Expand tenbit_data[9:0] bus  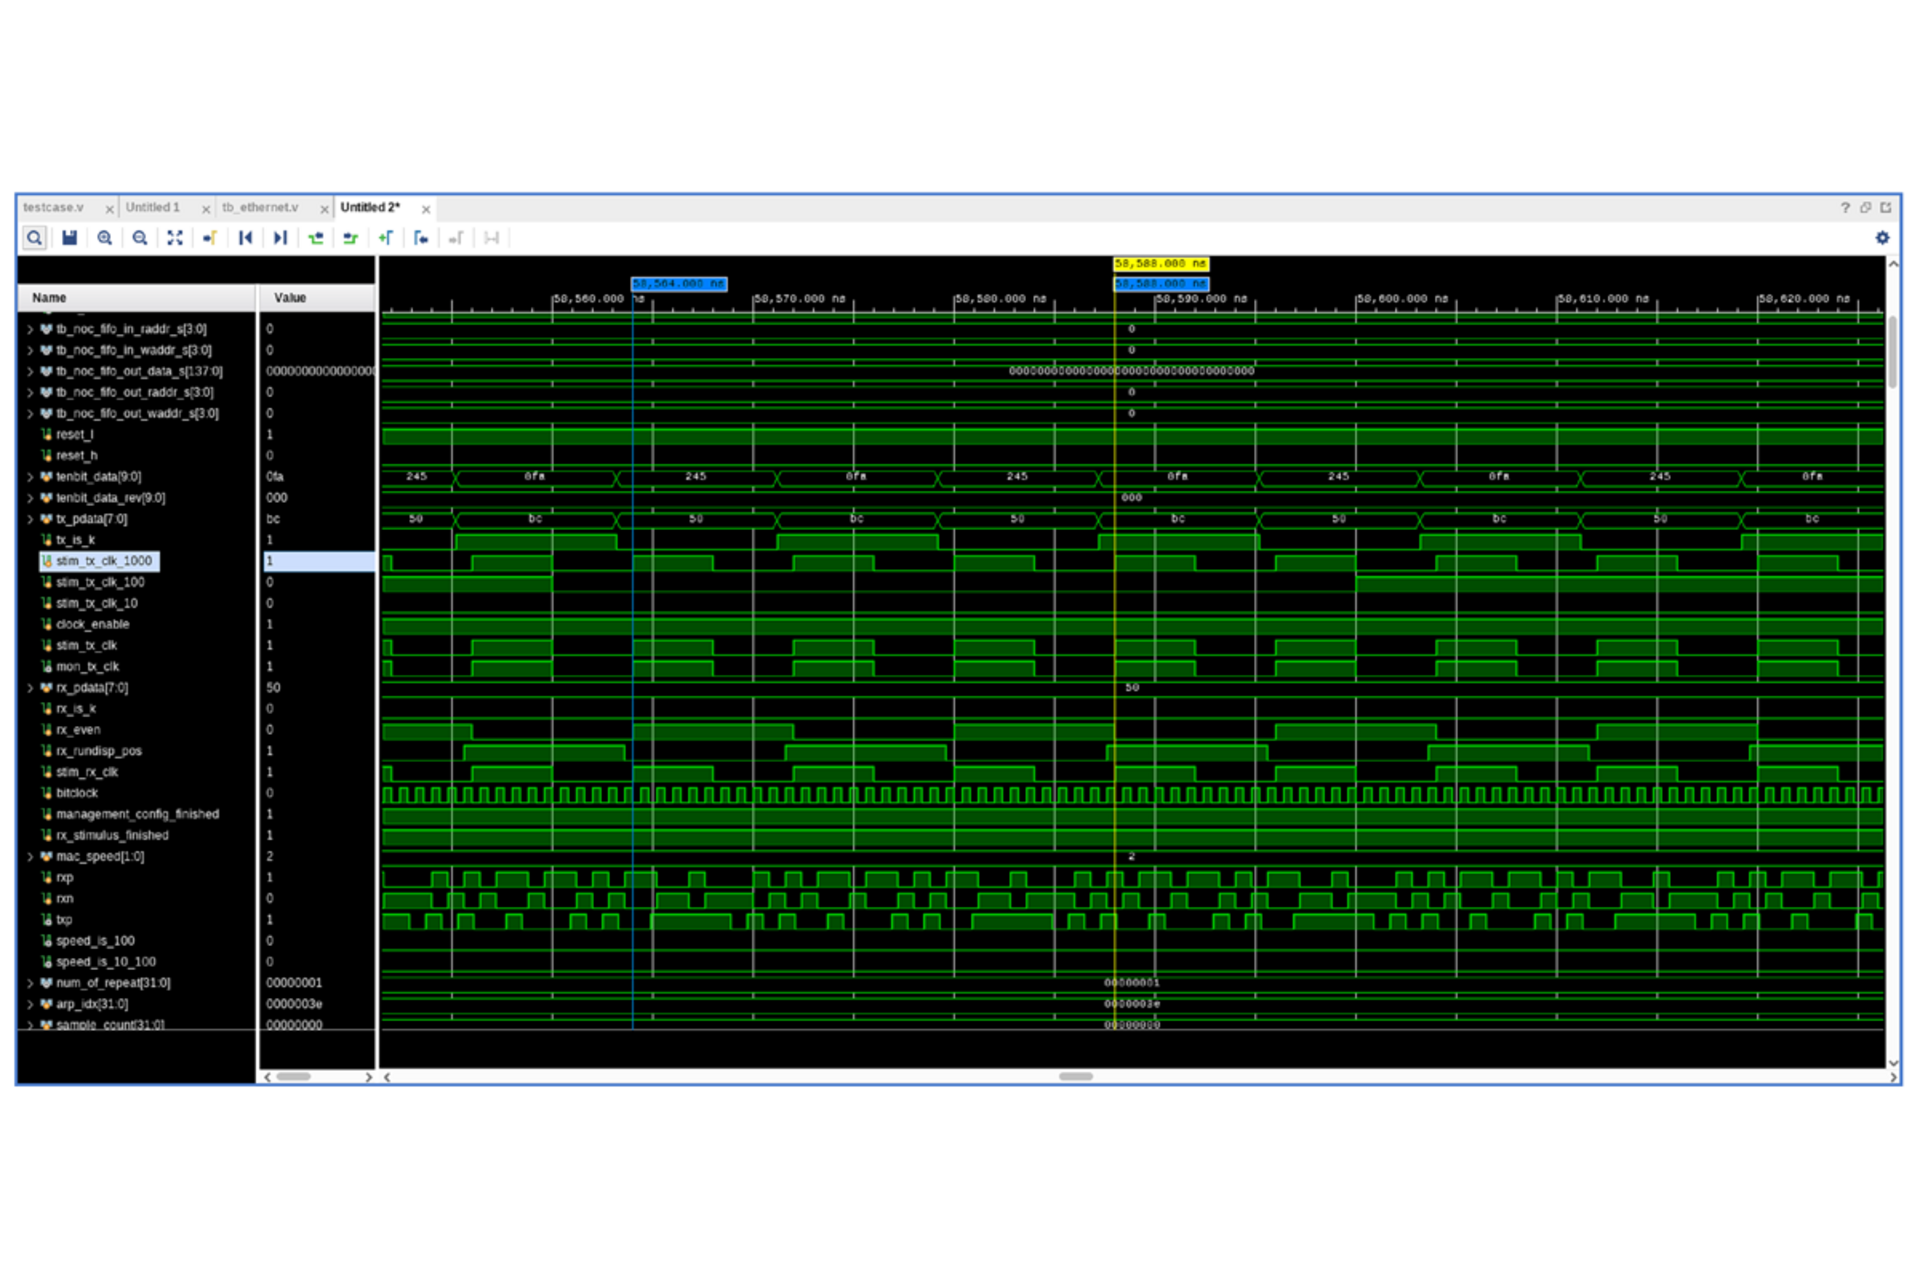[30, 477]
